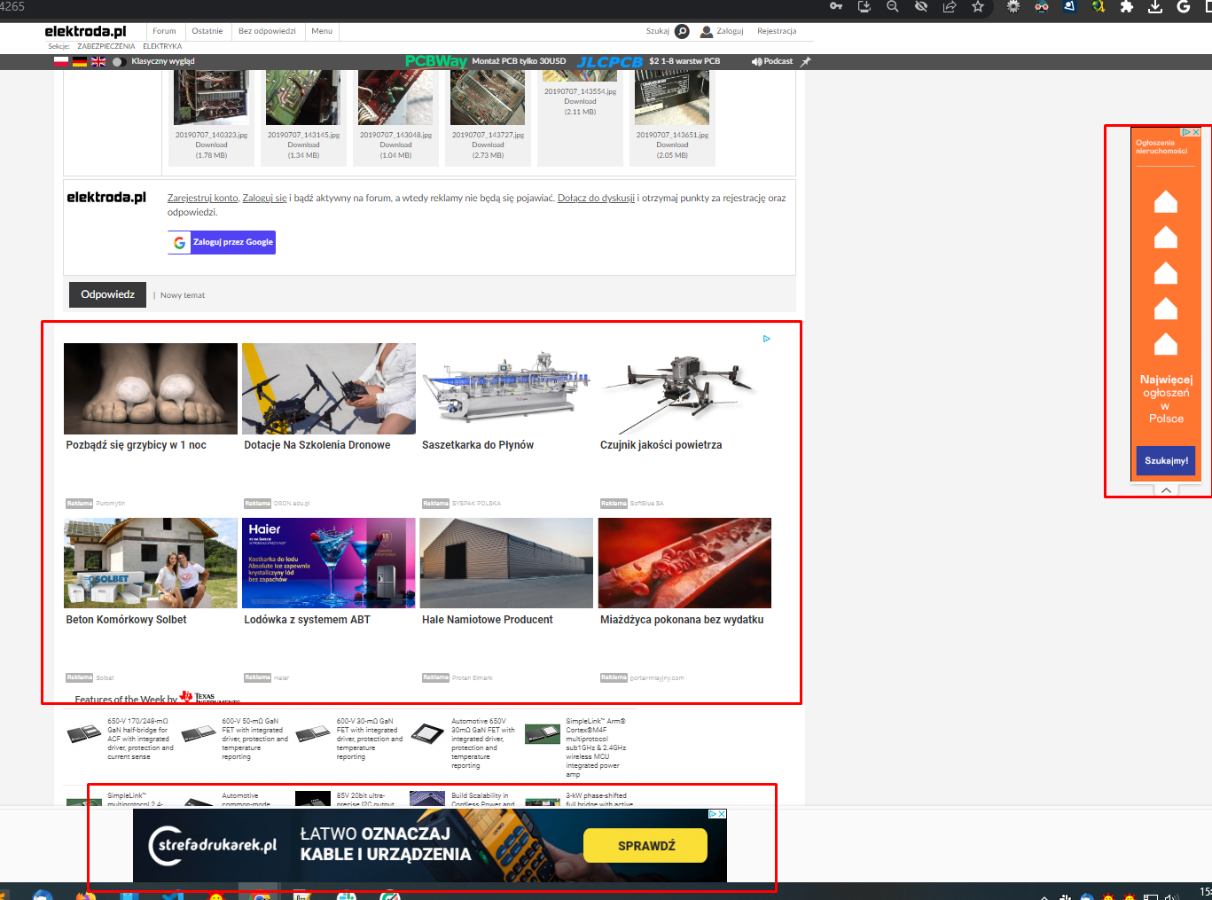Click the Zaloguj login link in header
1212x900 pixels.
[731, 31]
